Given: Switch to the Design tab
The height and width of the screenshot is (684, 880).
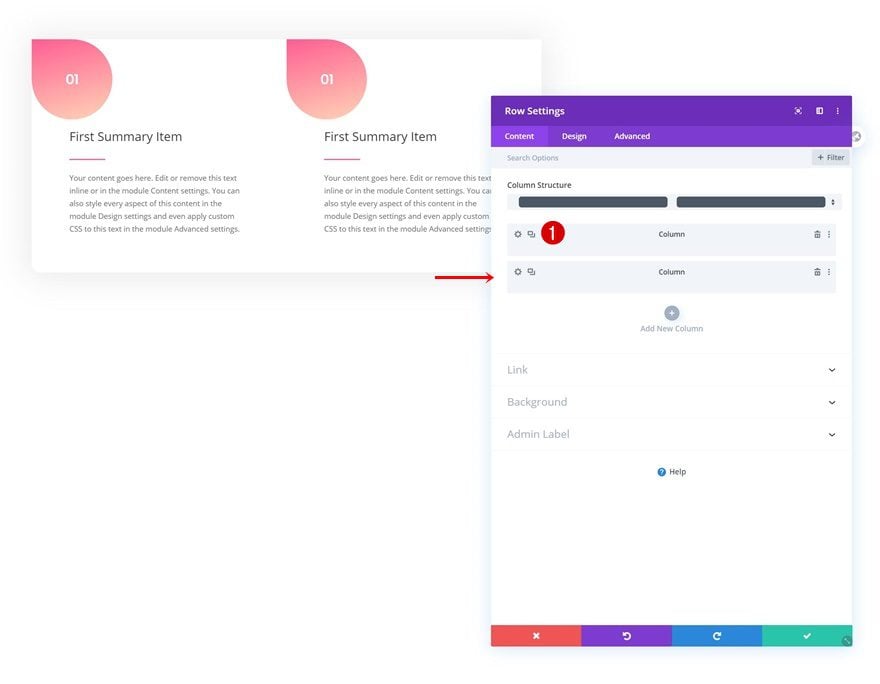Looking at the screenshot, I should pos(574,136).
